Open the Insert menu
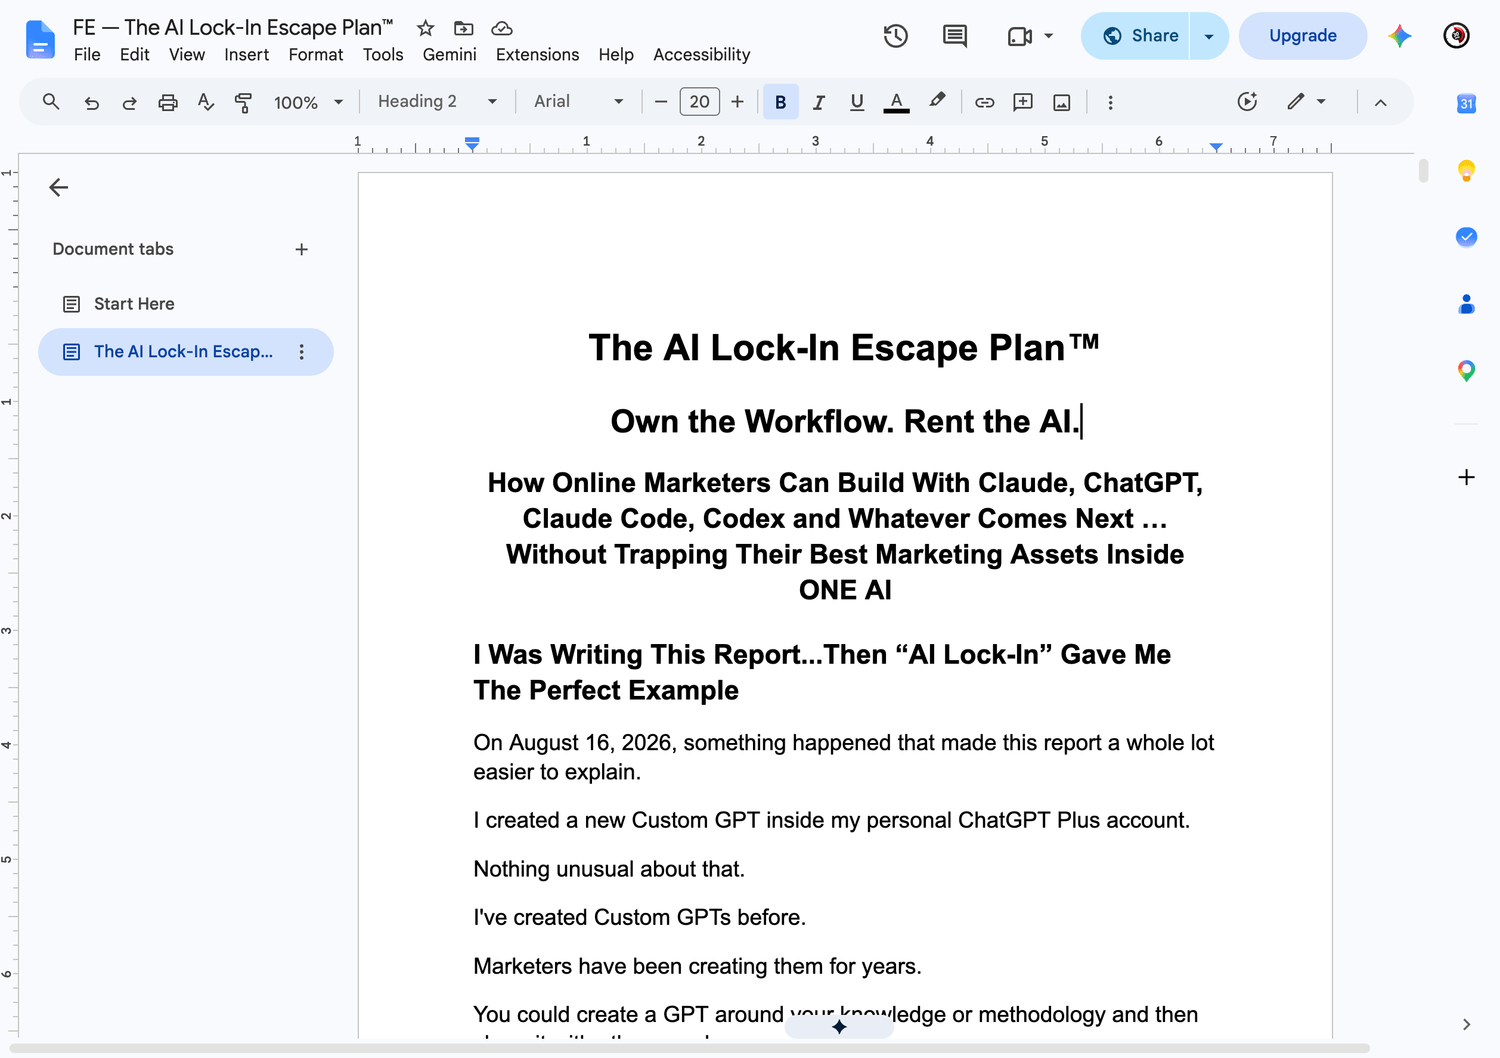This screenshot has height=1058, width=1500. pos(246,55)
